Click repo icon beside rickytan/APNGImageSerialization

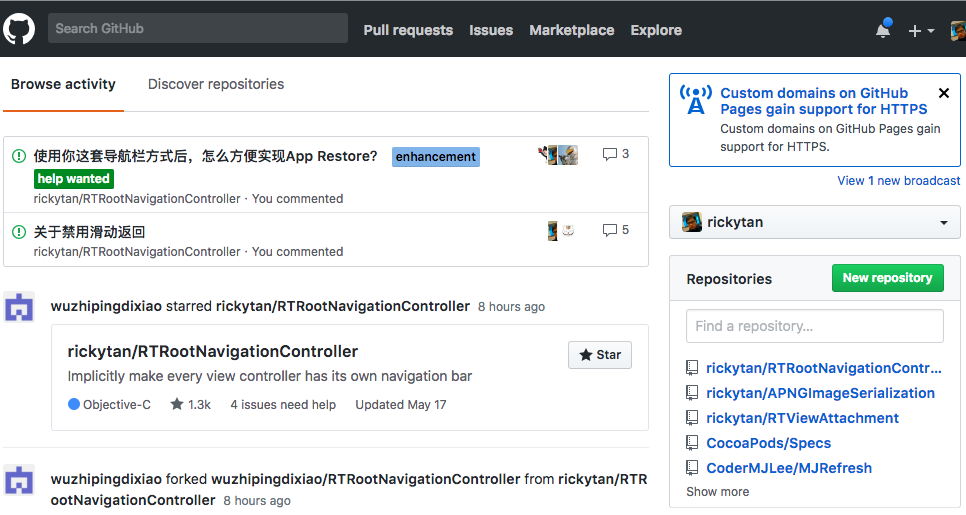[692, 393]
